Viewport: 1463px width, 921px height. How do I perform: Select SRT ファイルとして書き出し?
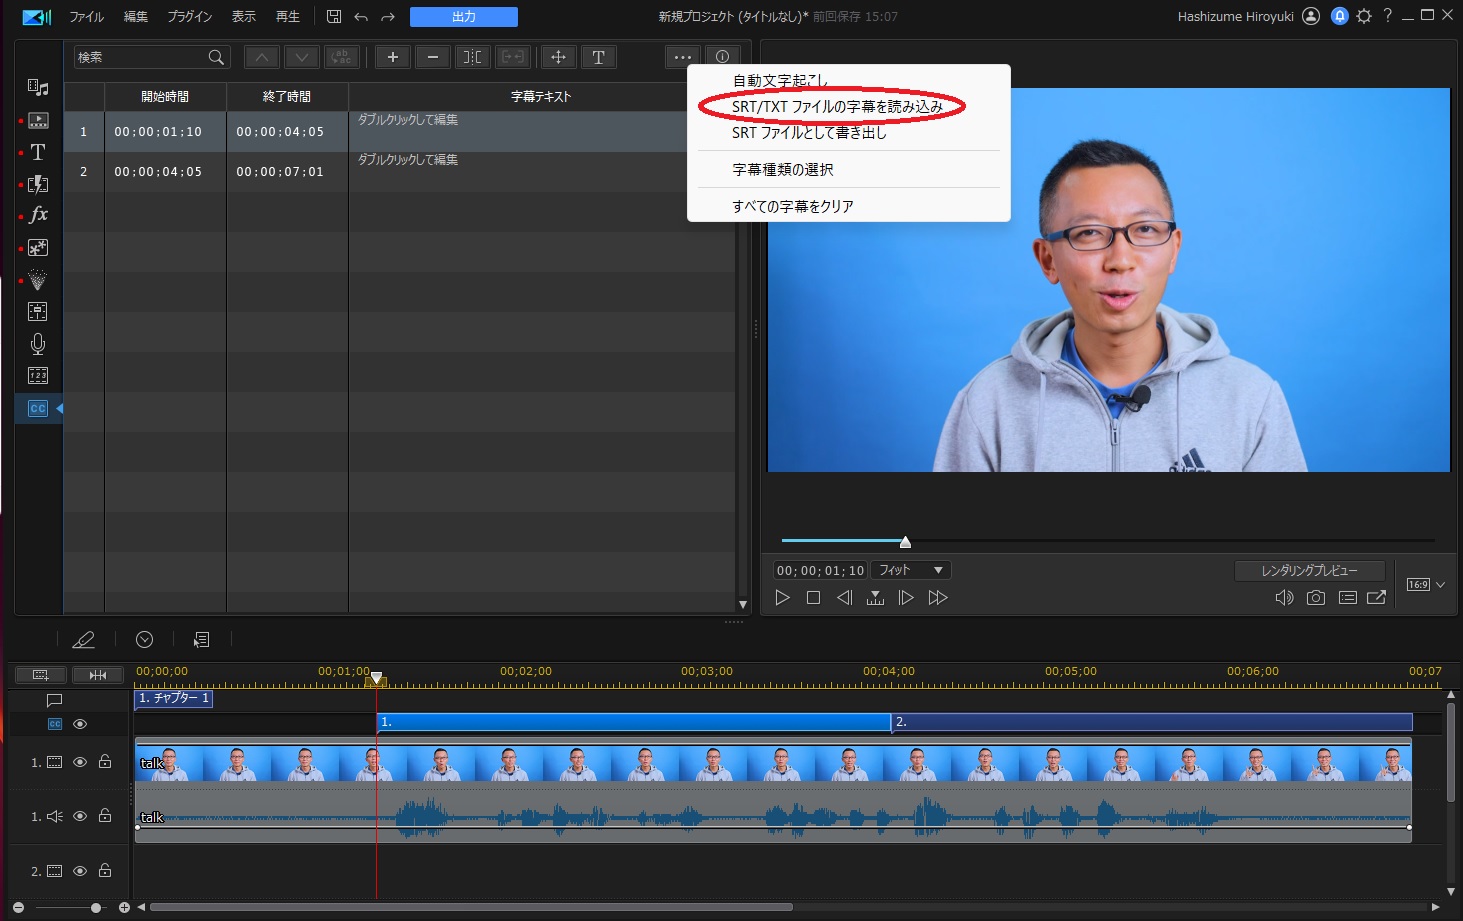tap(809, 132)
